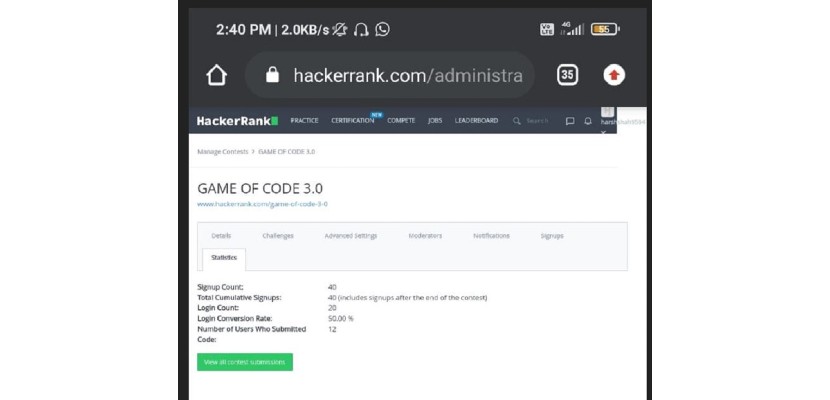
Task: Open the Leaderboard menu
Action: pyautogui.click(x=476, y=121)
